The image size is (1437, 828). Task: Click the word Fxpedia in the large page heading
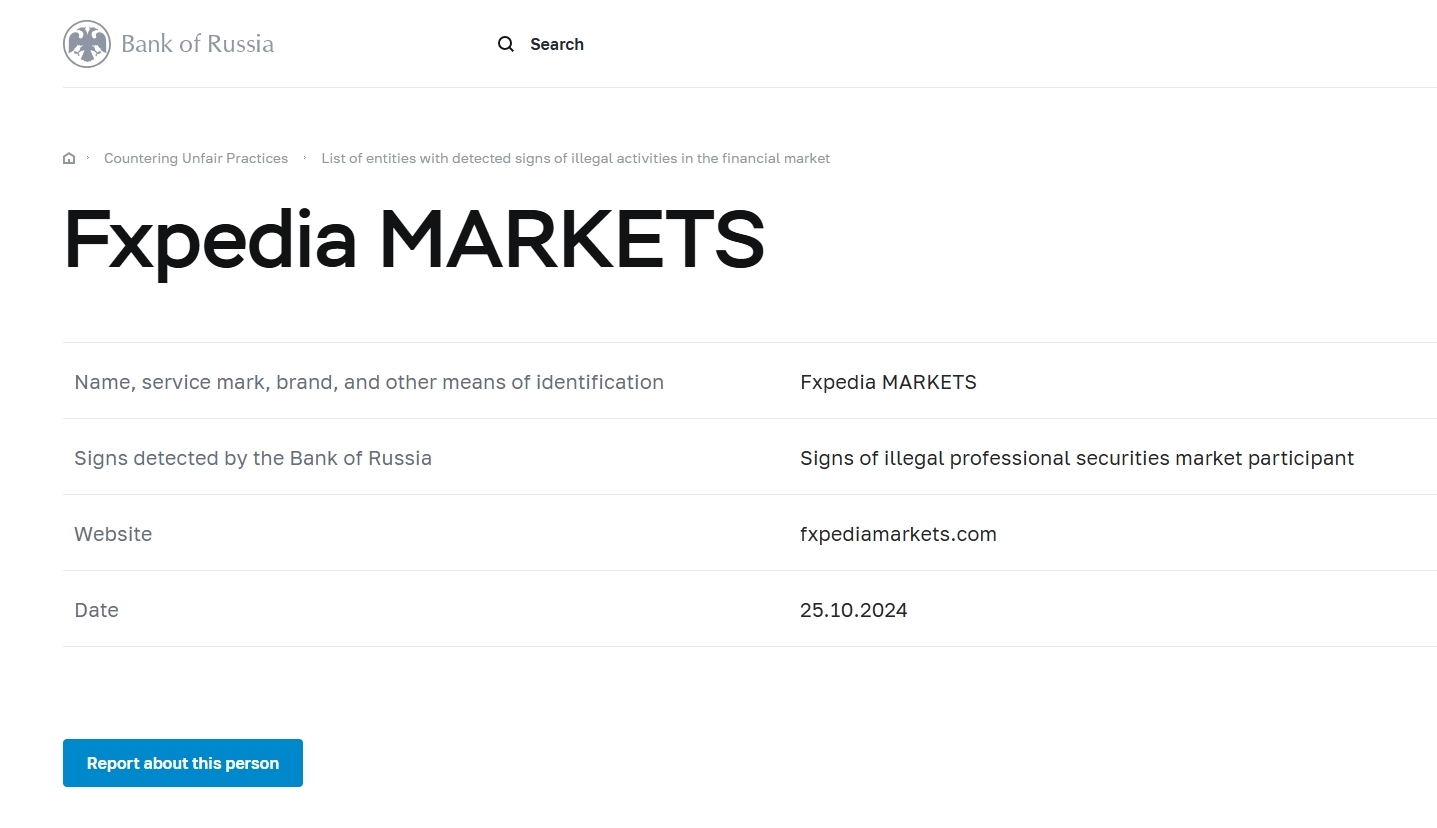click(210, 240)
